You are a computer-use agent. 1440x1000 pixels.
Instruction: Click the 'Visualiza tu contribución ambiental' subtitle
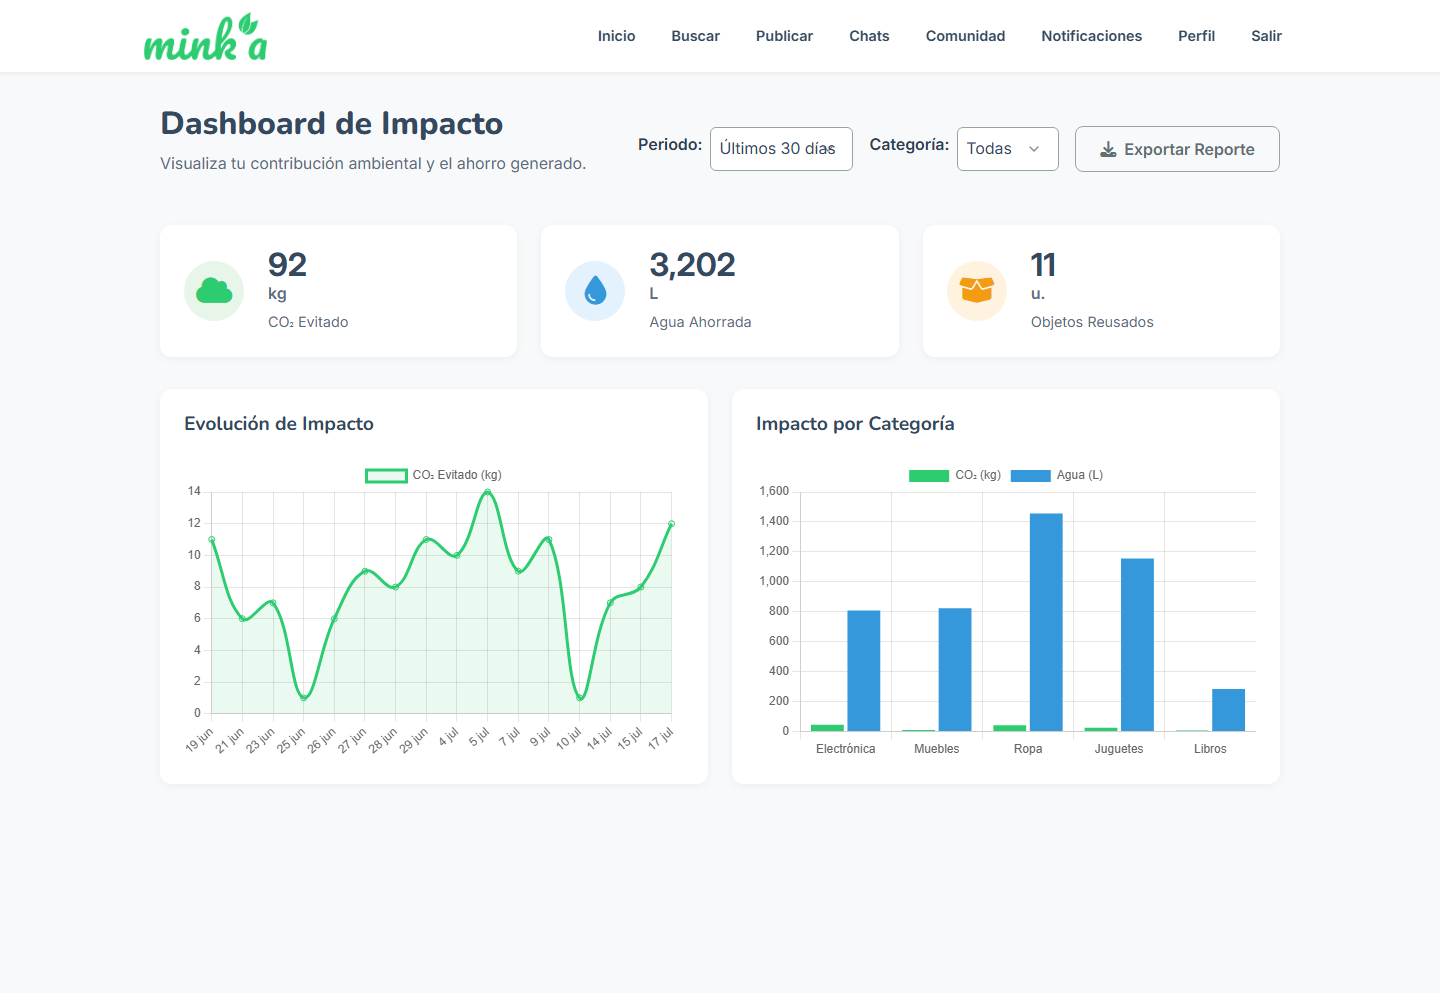(x=373, y=164)
